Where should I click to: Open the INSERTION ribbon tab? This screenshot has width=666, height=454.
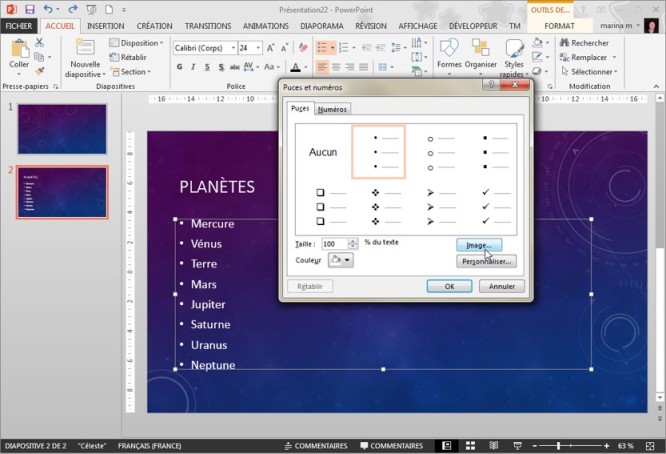[x=105, y=25]
